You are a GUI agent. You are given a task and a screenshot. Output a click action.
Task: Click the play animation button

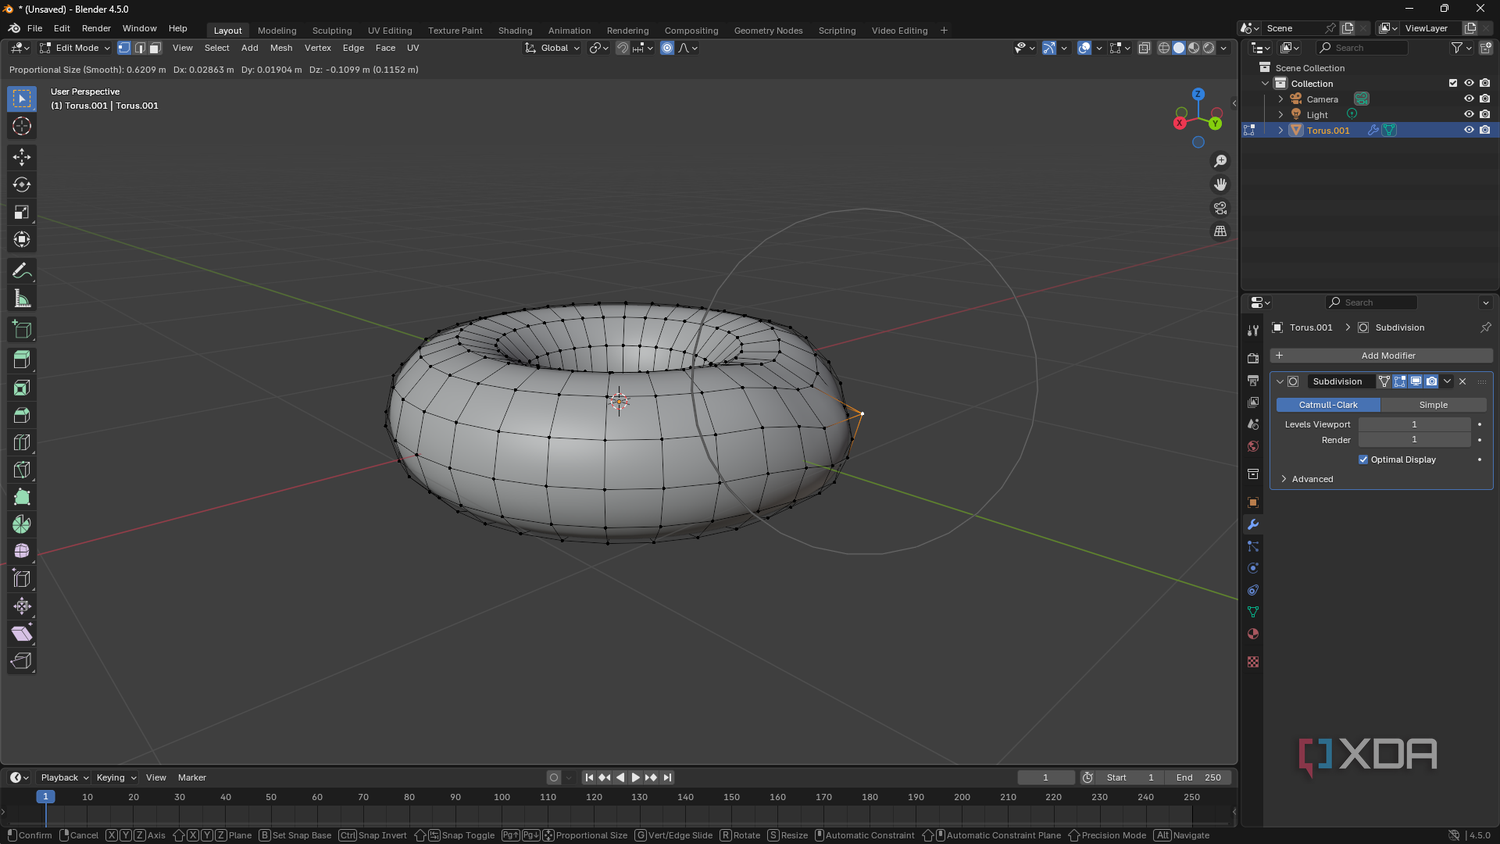pos(635,777)
